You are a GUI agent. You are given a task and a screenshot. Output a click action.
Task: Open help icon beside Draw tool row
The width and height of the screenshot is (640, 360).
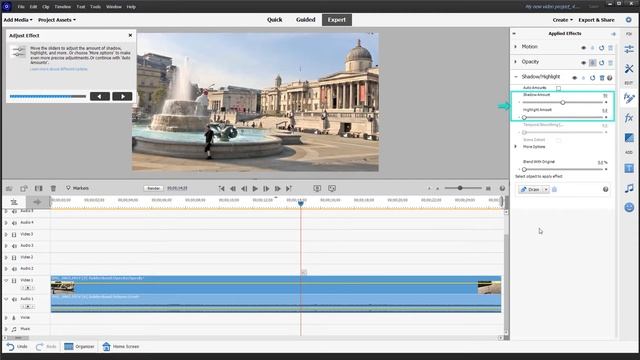tap(605, 189)
